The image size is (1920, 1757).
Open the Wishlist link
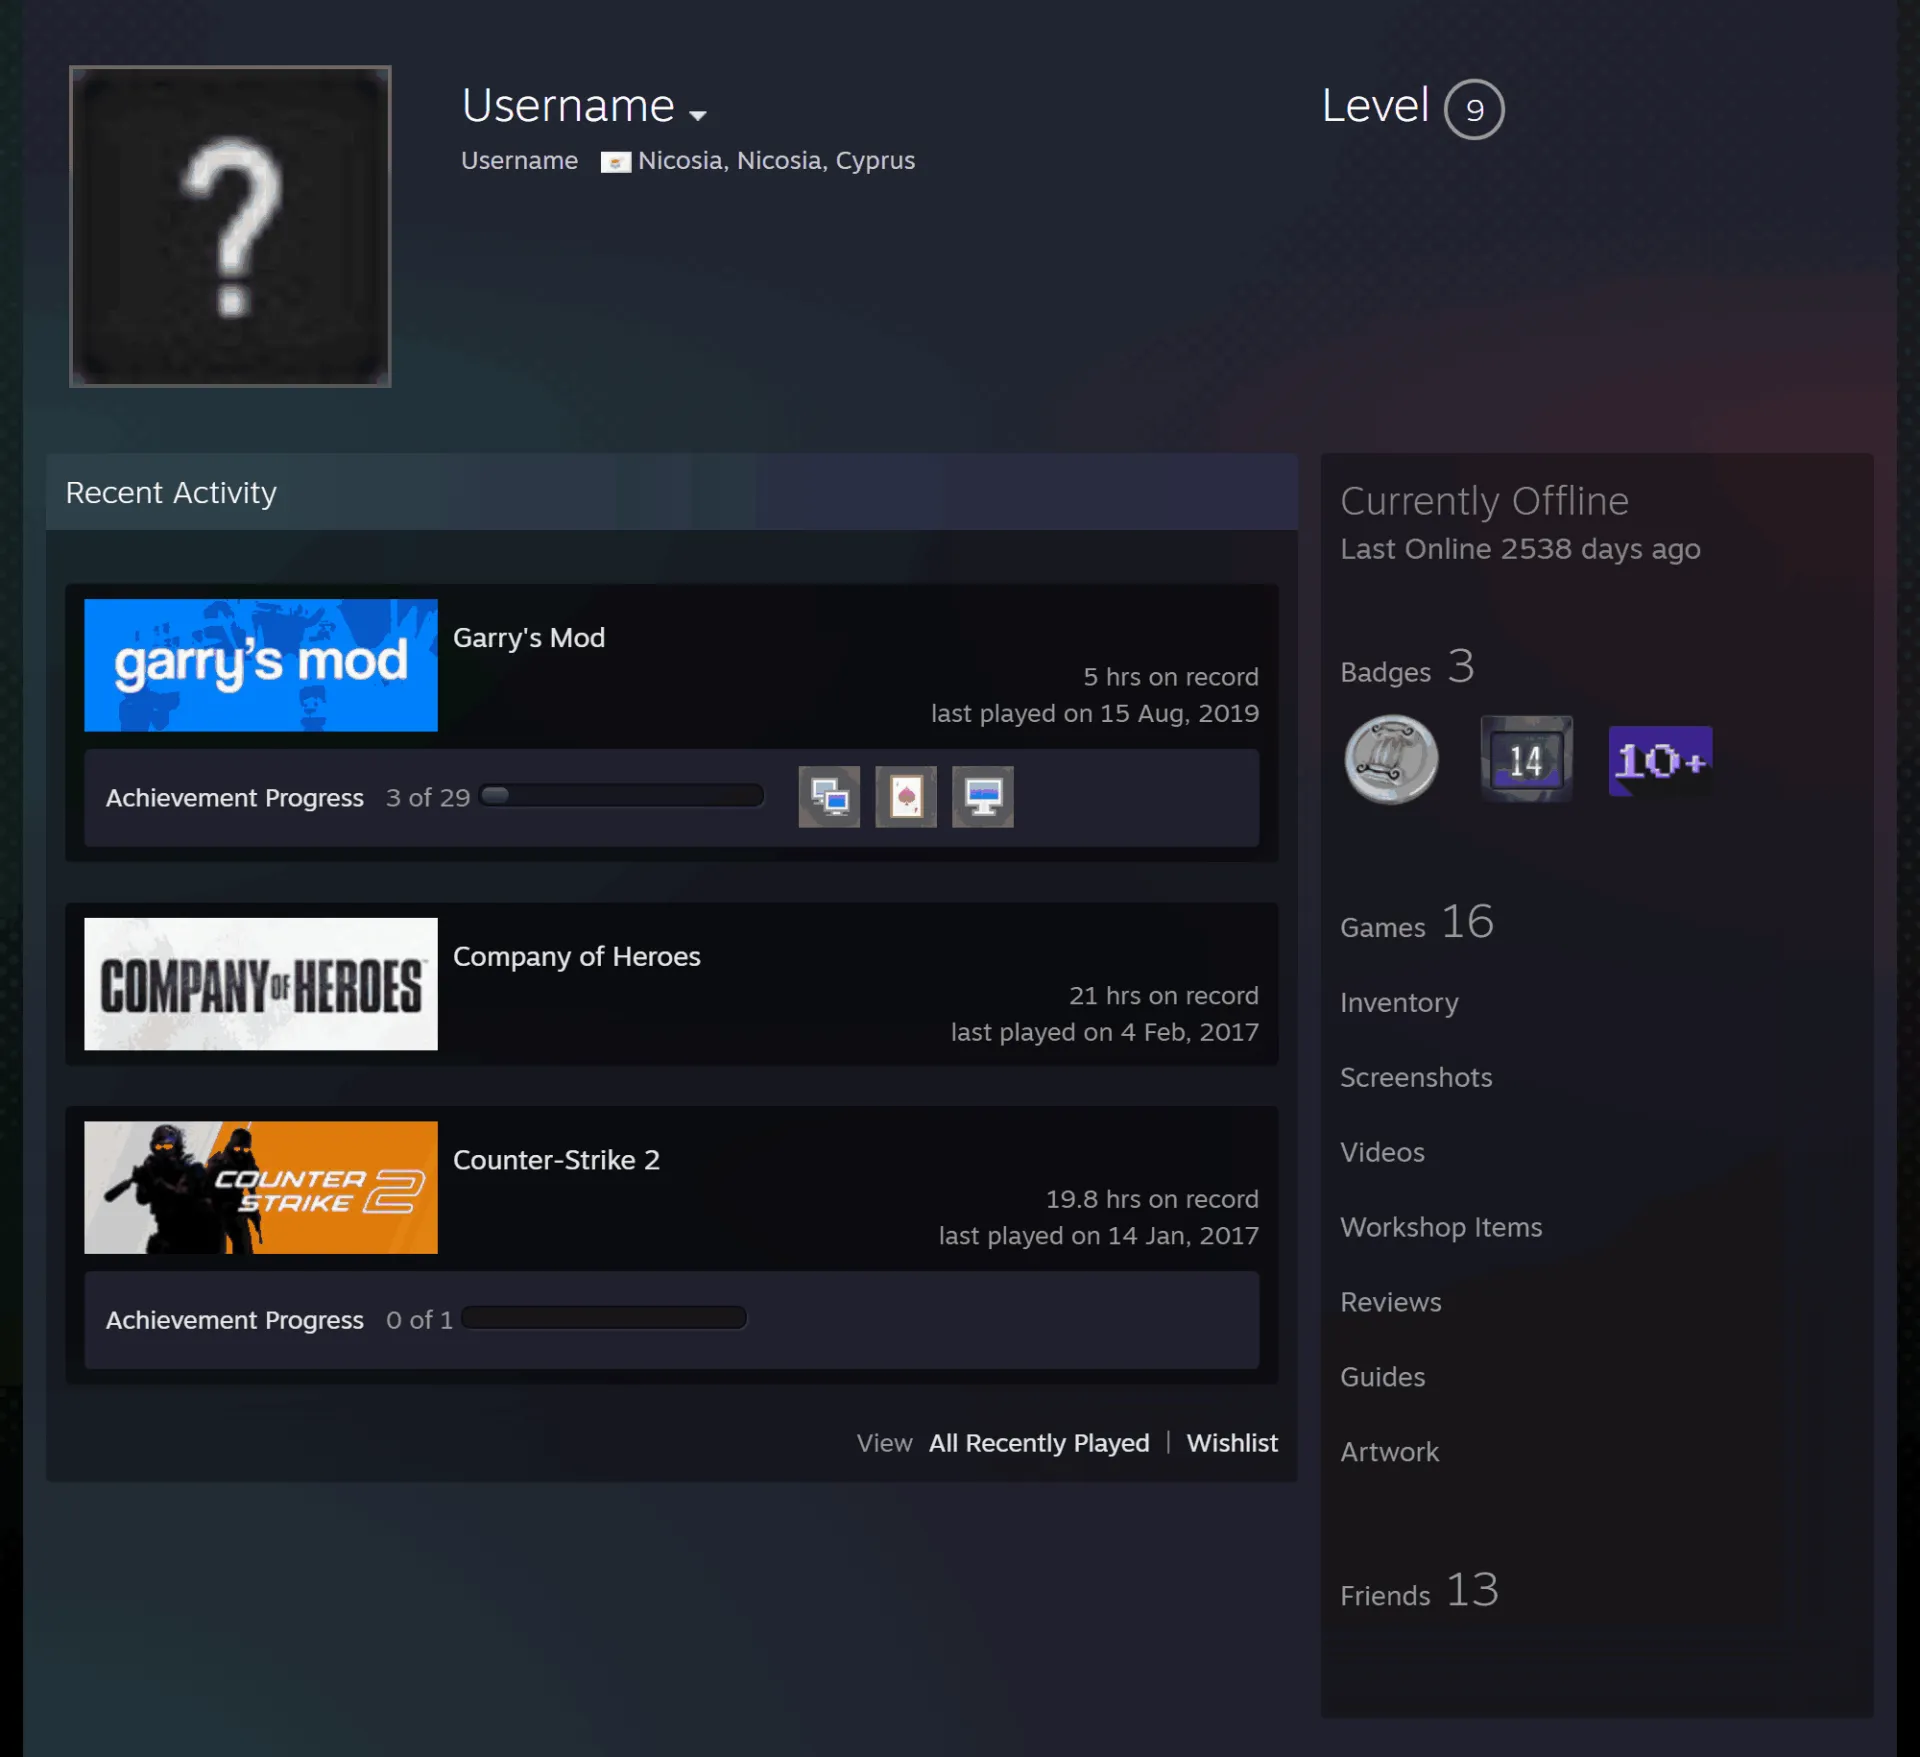[x=1232, y=1443]
